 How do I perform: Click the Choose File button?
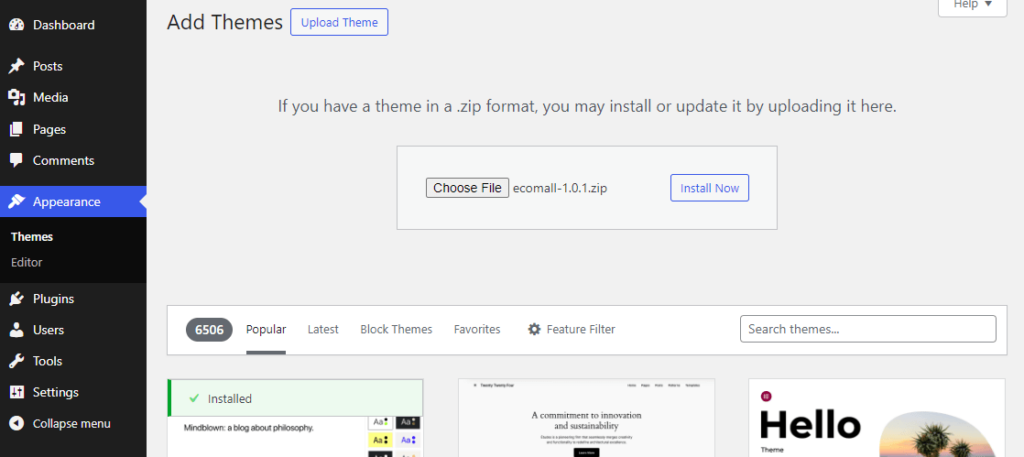click(x=467, y=188)
